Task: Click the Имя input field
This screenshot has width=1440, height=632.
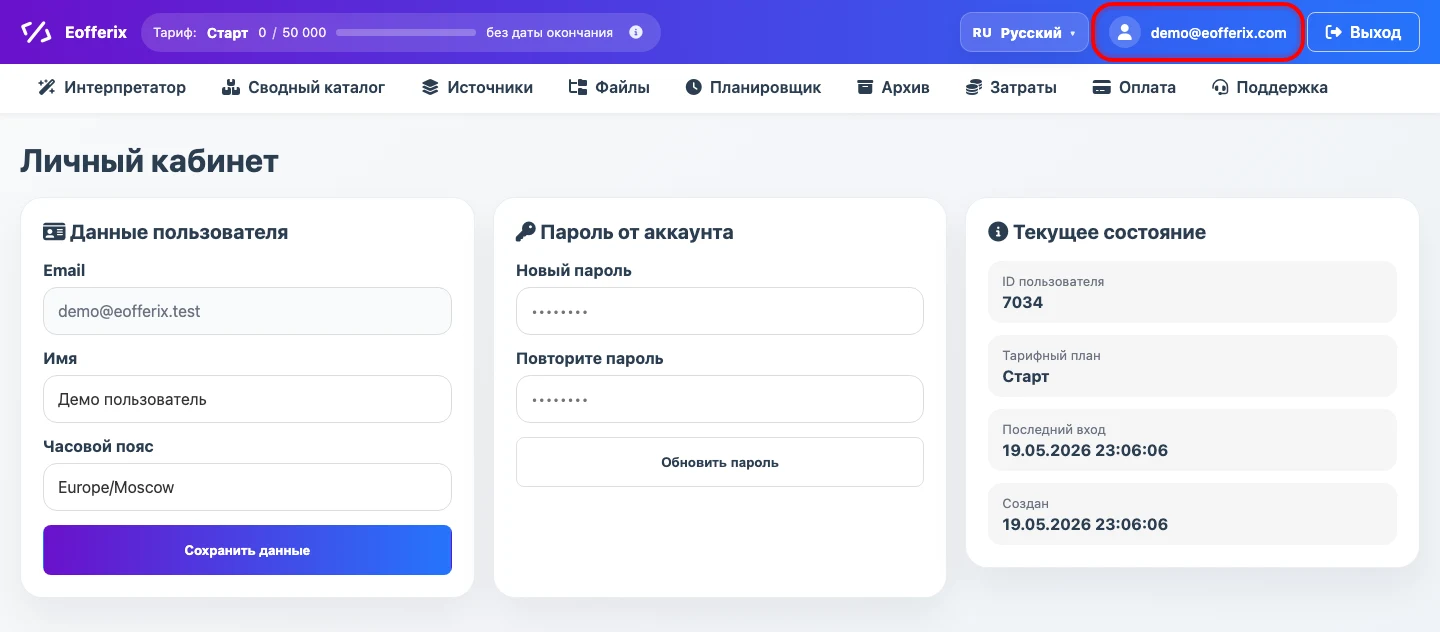Action: (247, 399)
